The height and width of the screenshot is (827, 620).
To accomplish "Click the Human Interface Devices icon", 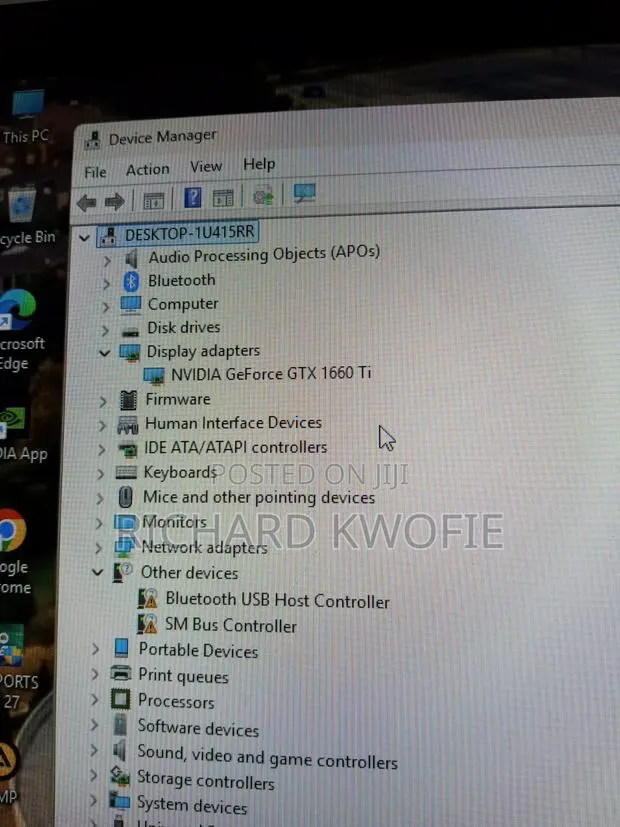I will pos(127,425).
